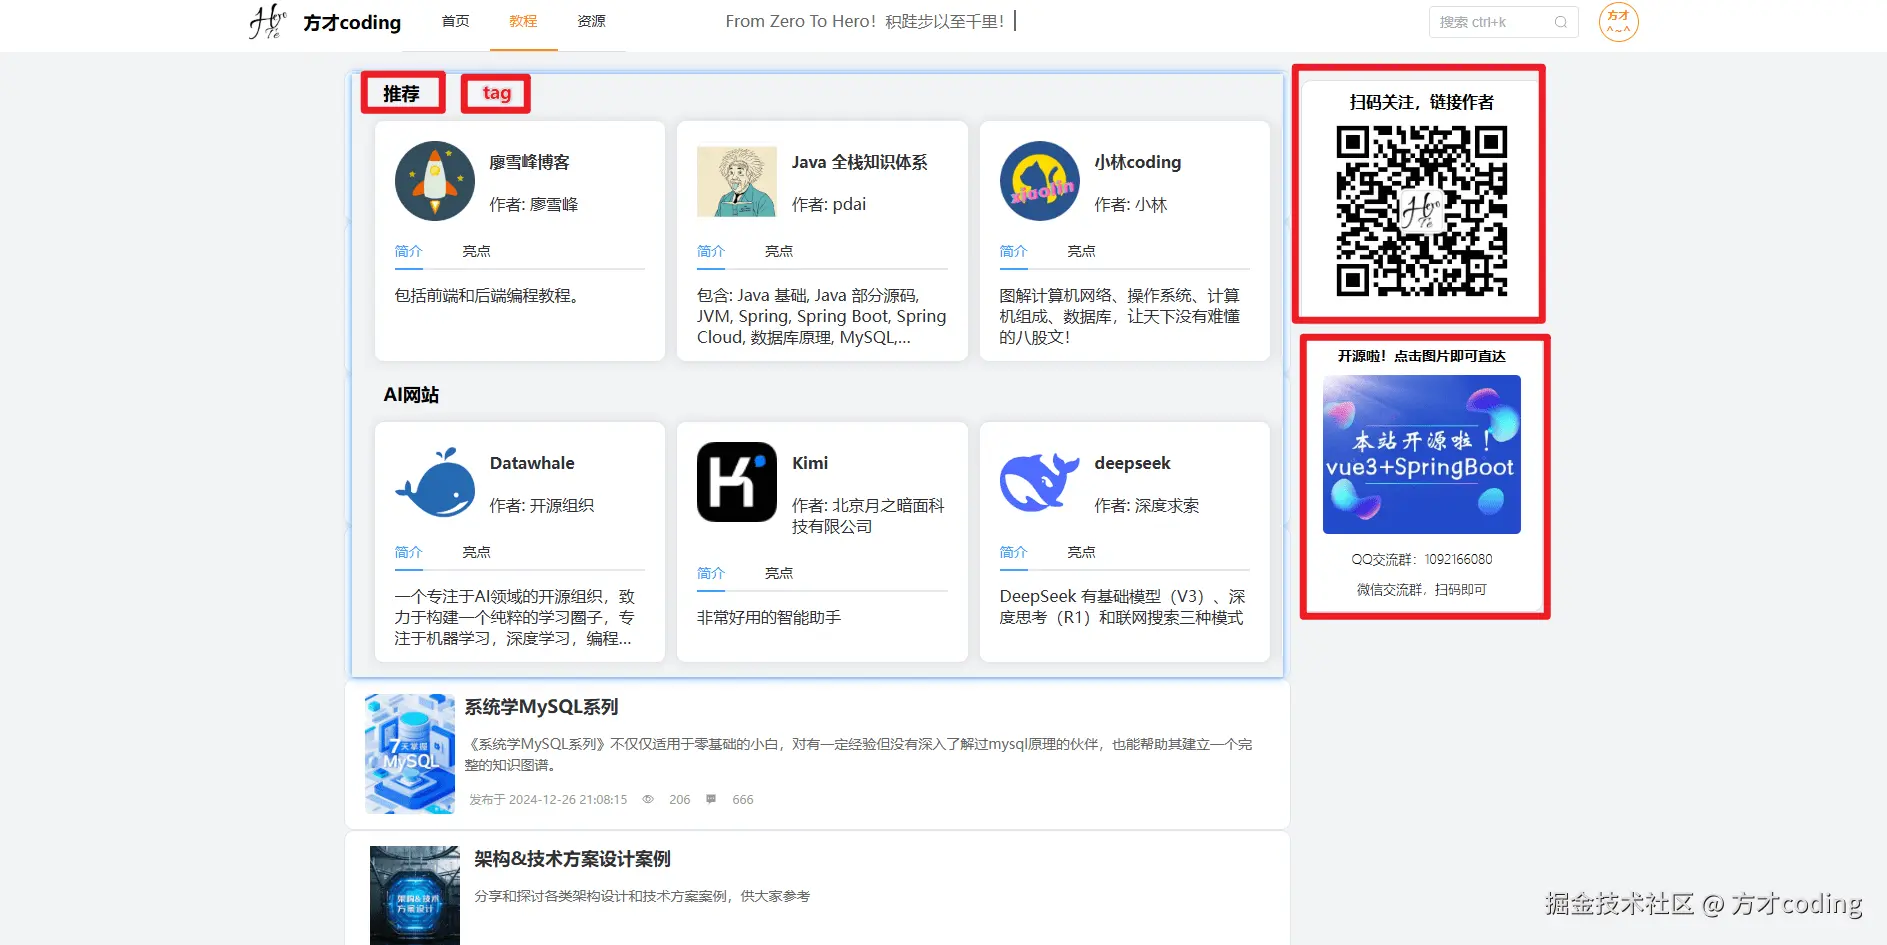
Task: Focus the 搜索 ctrl+k search box
Action: pos(1503,22)
